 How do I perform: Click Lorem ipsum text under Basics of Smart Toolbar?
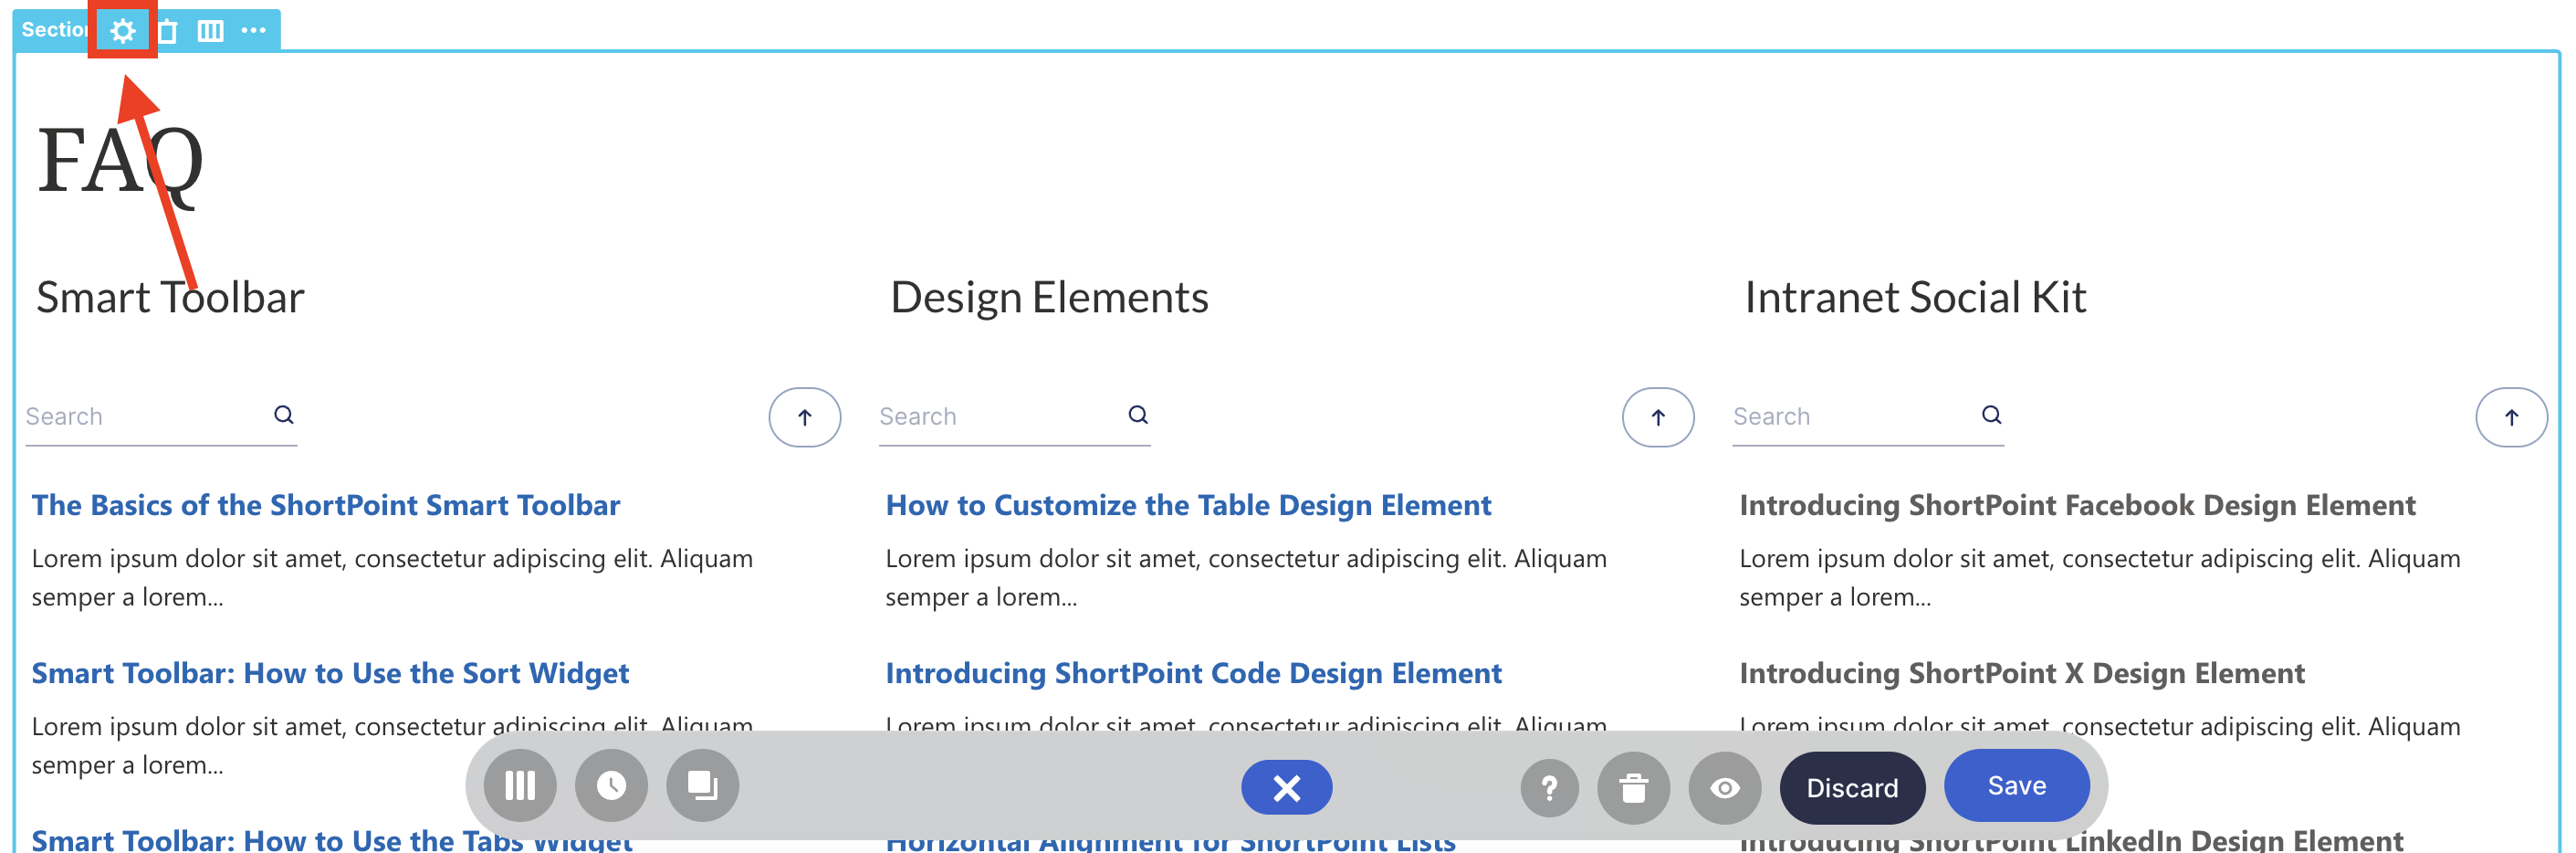[x=392, y=578]
